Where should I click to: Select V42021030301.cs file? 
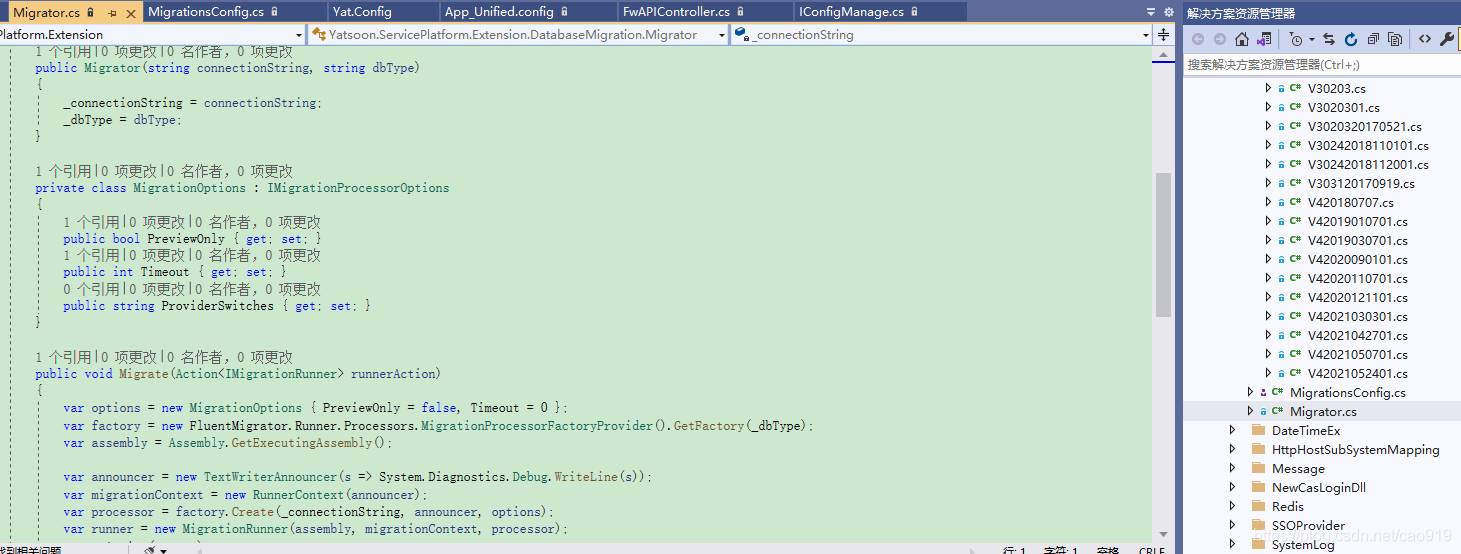click(x=1357, y=316)
